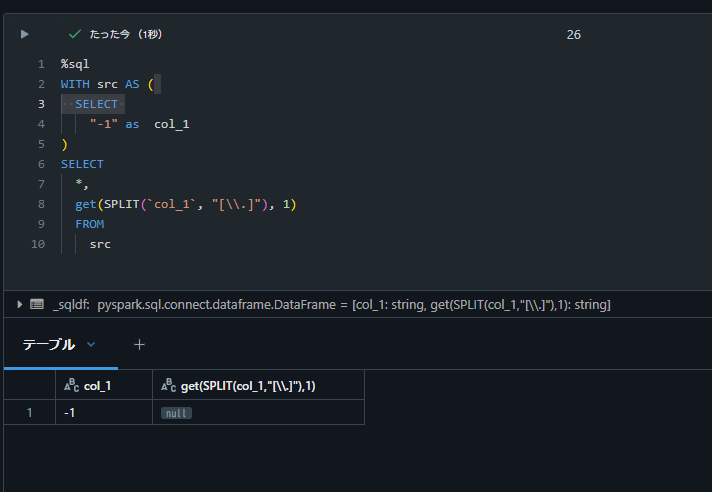Image resolution: width=712 pixels, height=492 pixels.
Task: Click the closing parenthesis on line 5
Action: pos(64,144)
